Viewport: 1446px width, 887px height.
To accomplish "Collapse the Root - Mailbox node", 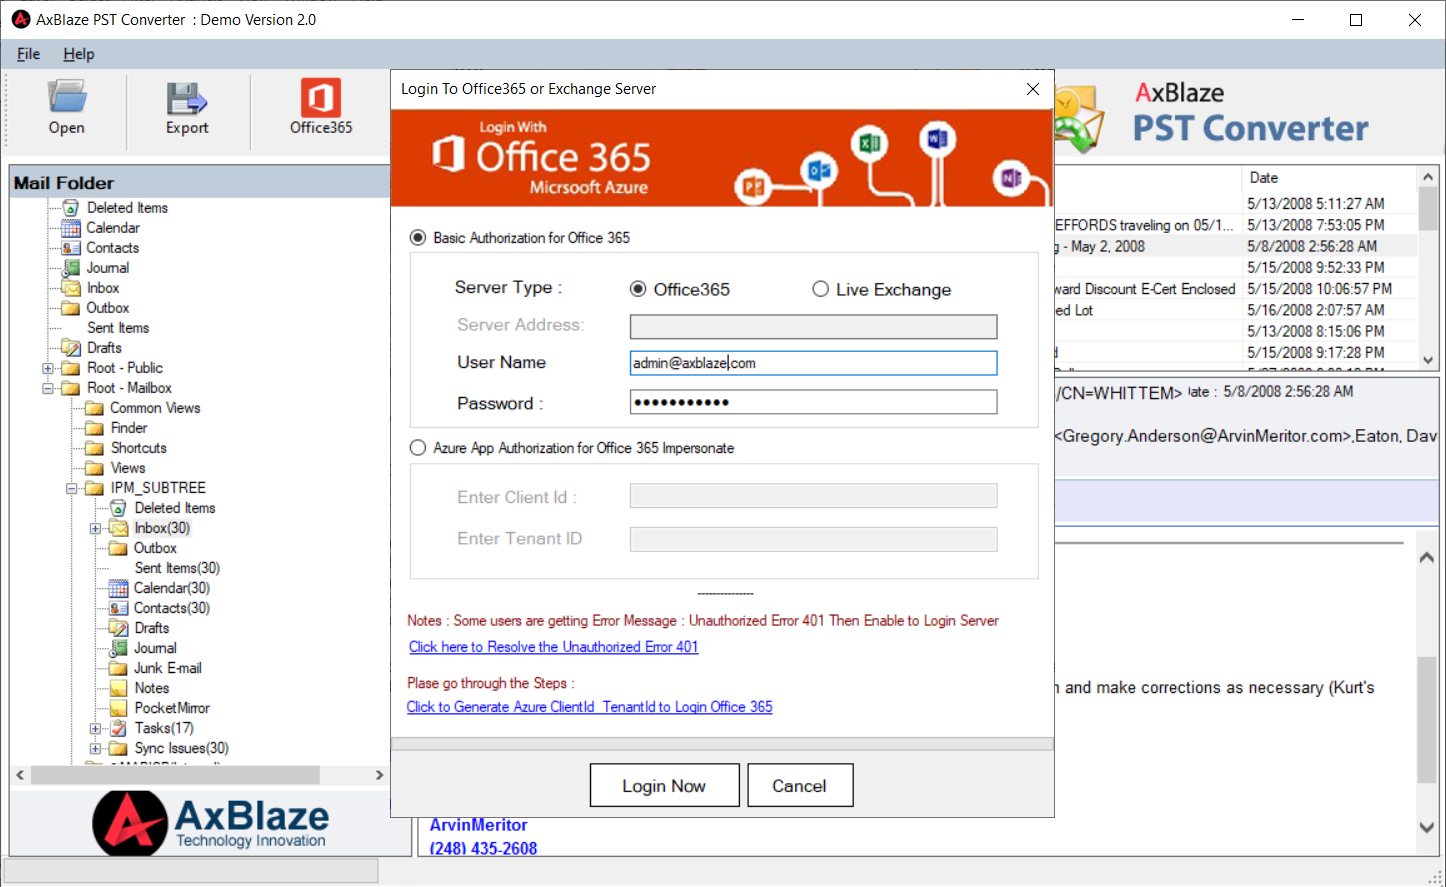I will pos(48,388).
